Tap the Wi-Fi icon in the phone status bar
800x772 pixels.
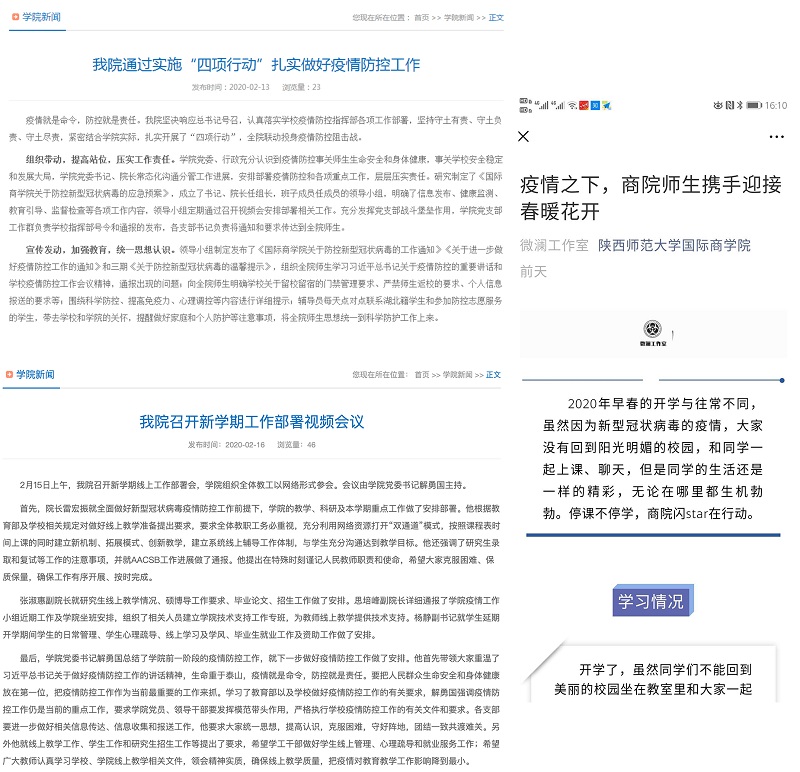coord(571,105)
